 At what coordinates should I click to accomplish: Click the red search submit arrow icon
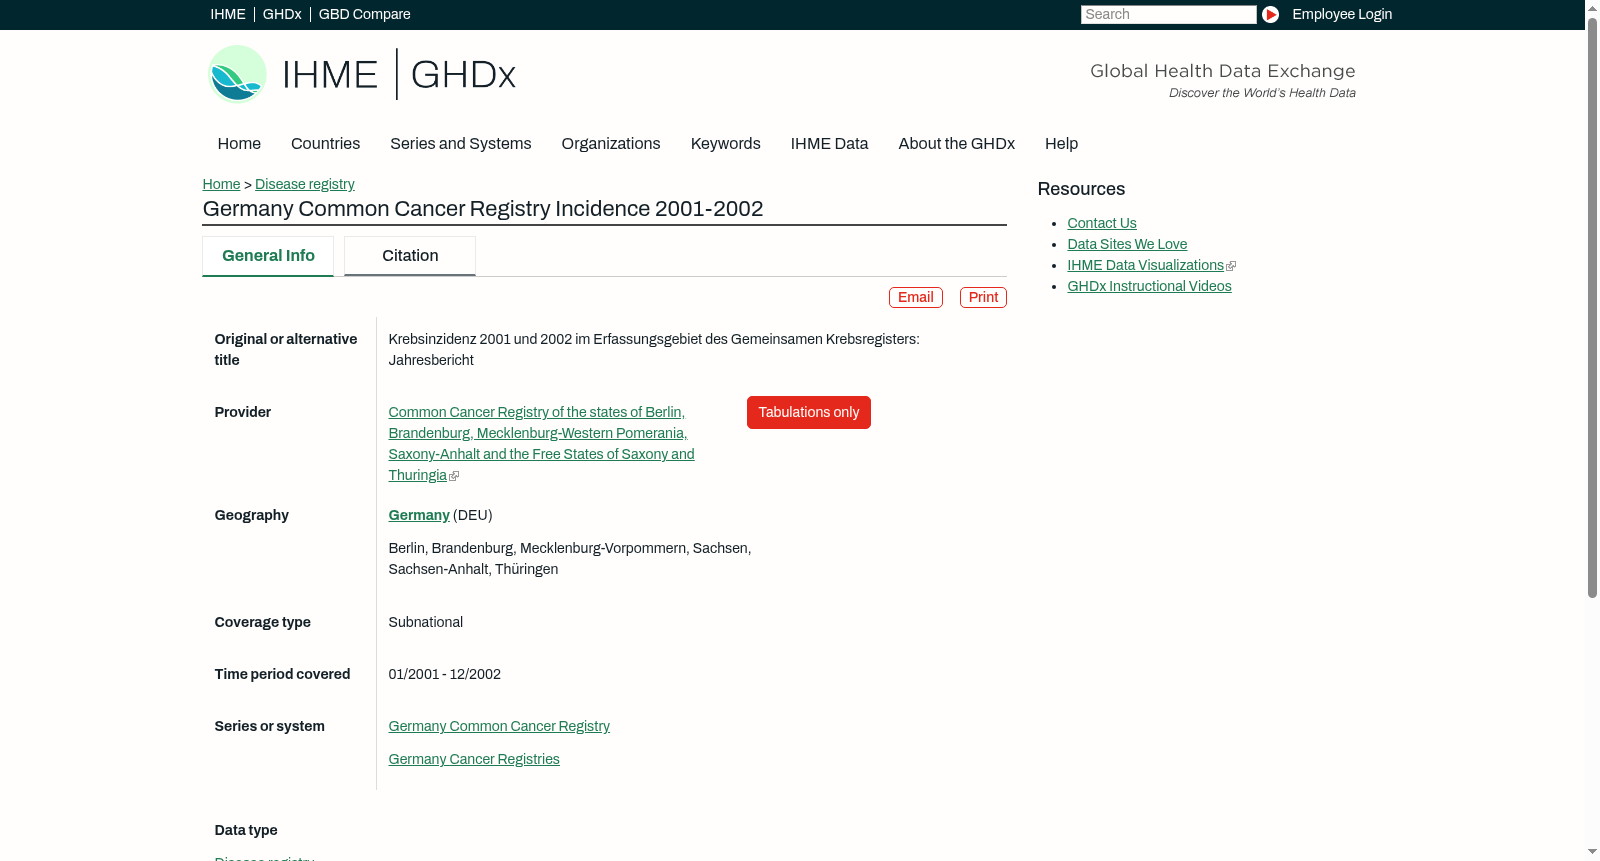pos(1270,14)
